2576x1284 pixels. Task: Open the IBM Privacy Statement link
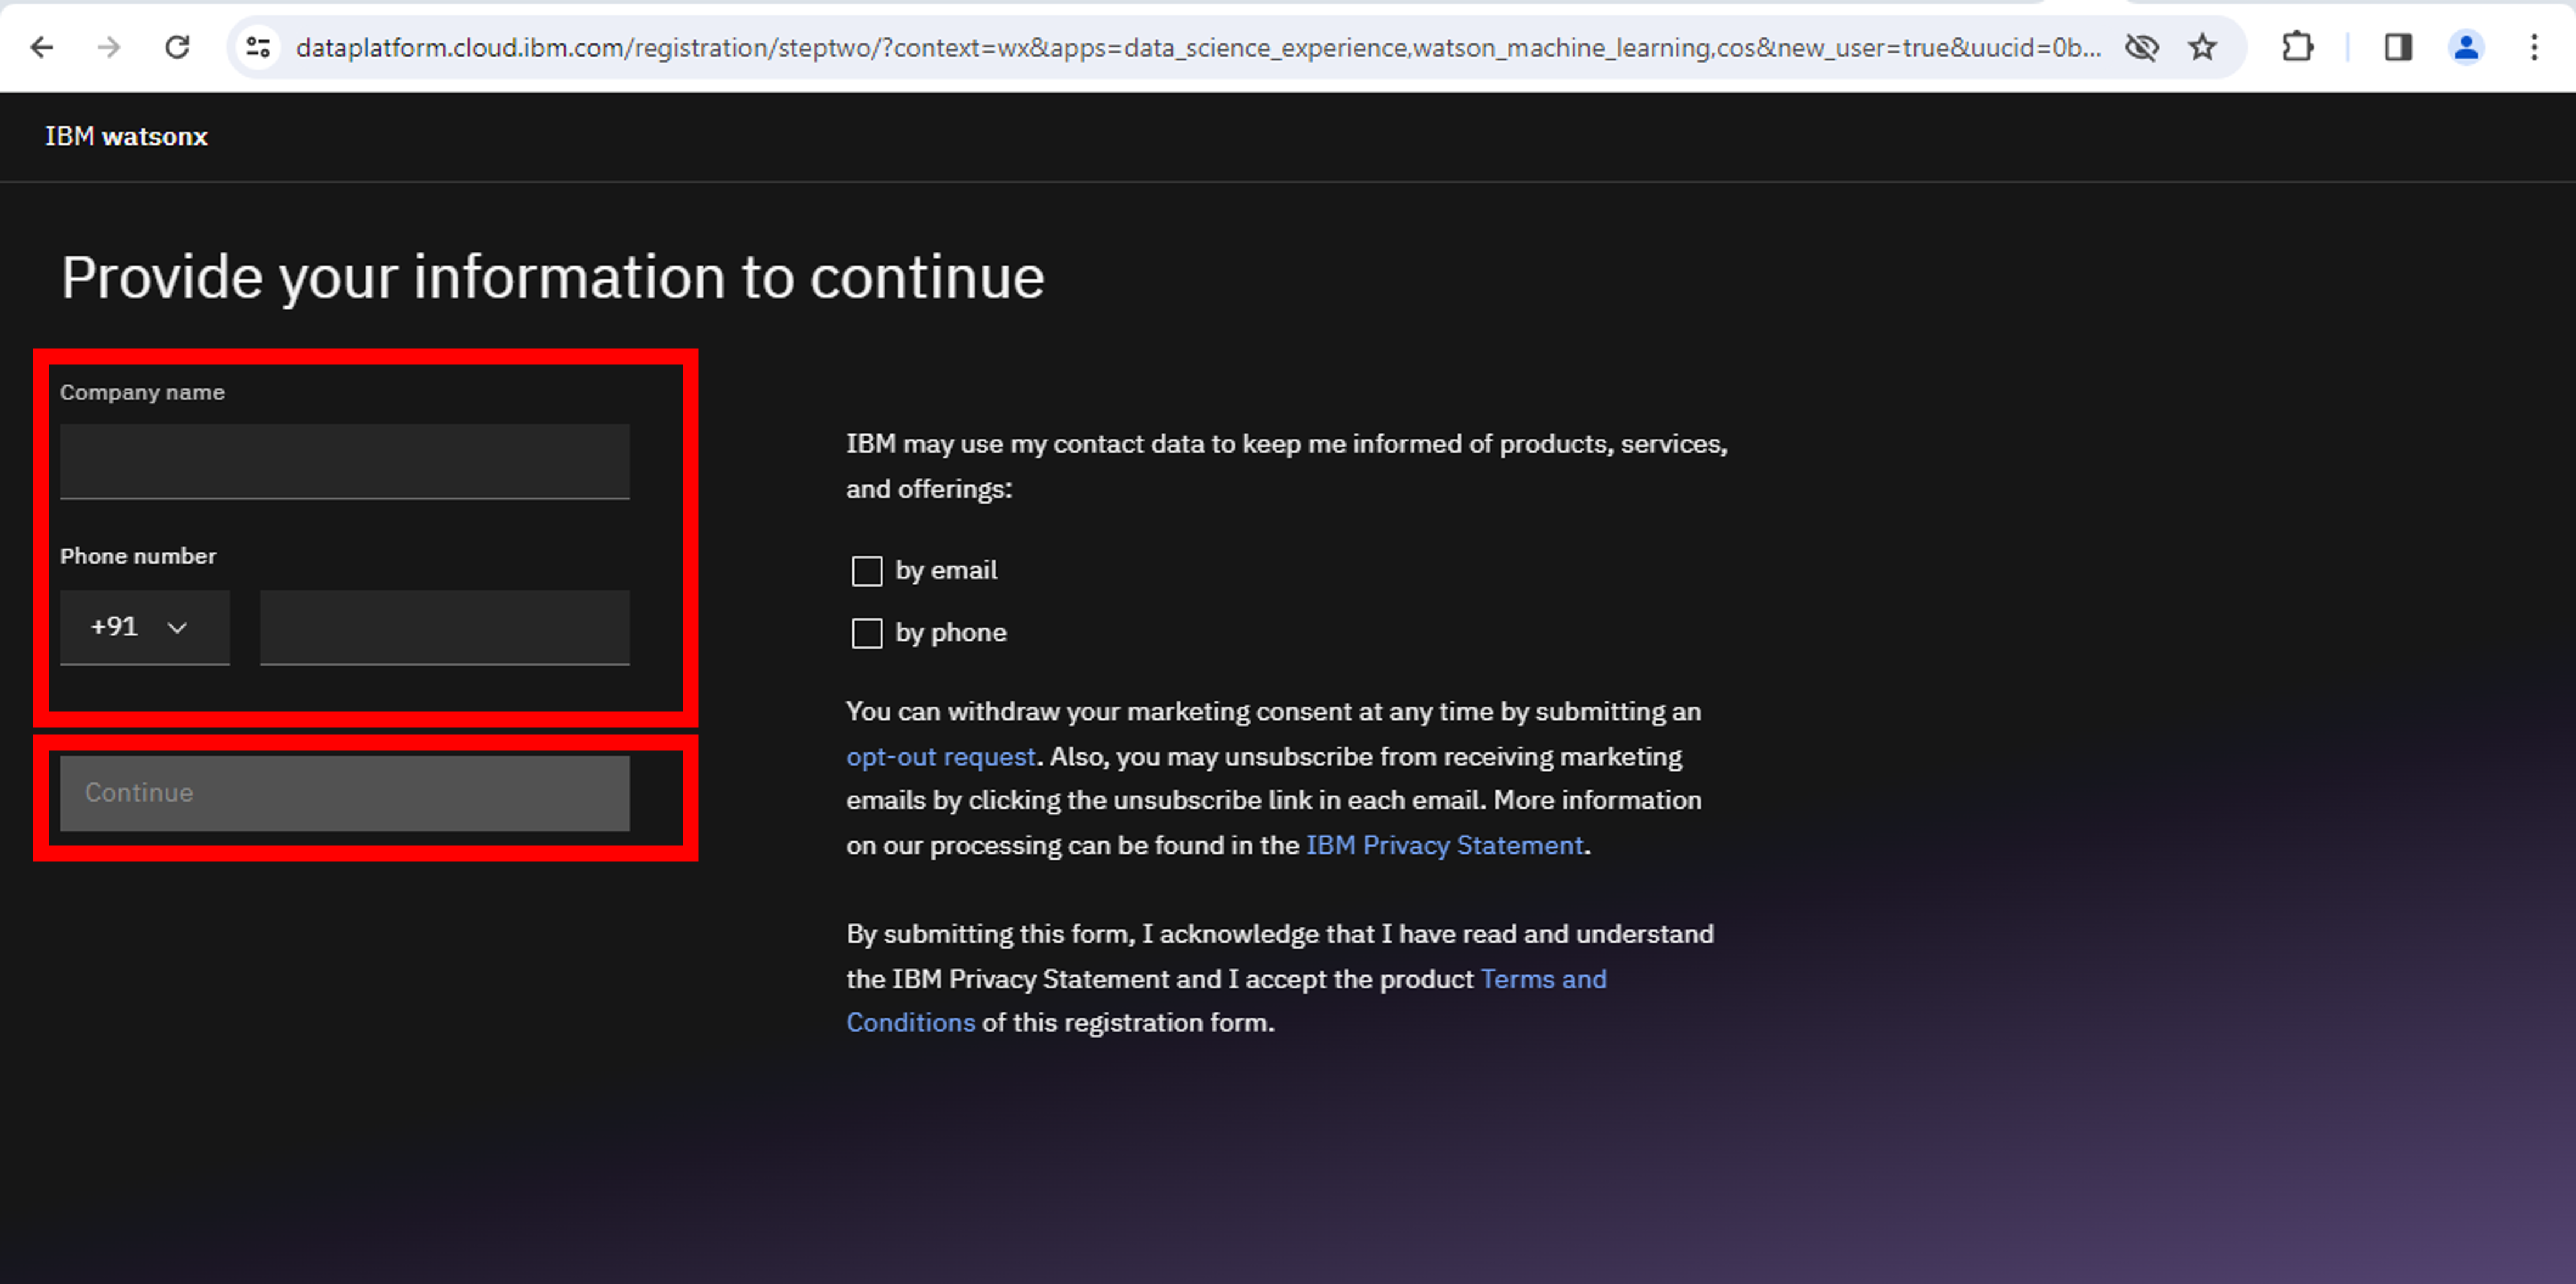[1444, 846]
